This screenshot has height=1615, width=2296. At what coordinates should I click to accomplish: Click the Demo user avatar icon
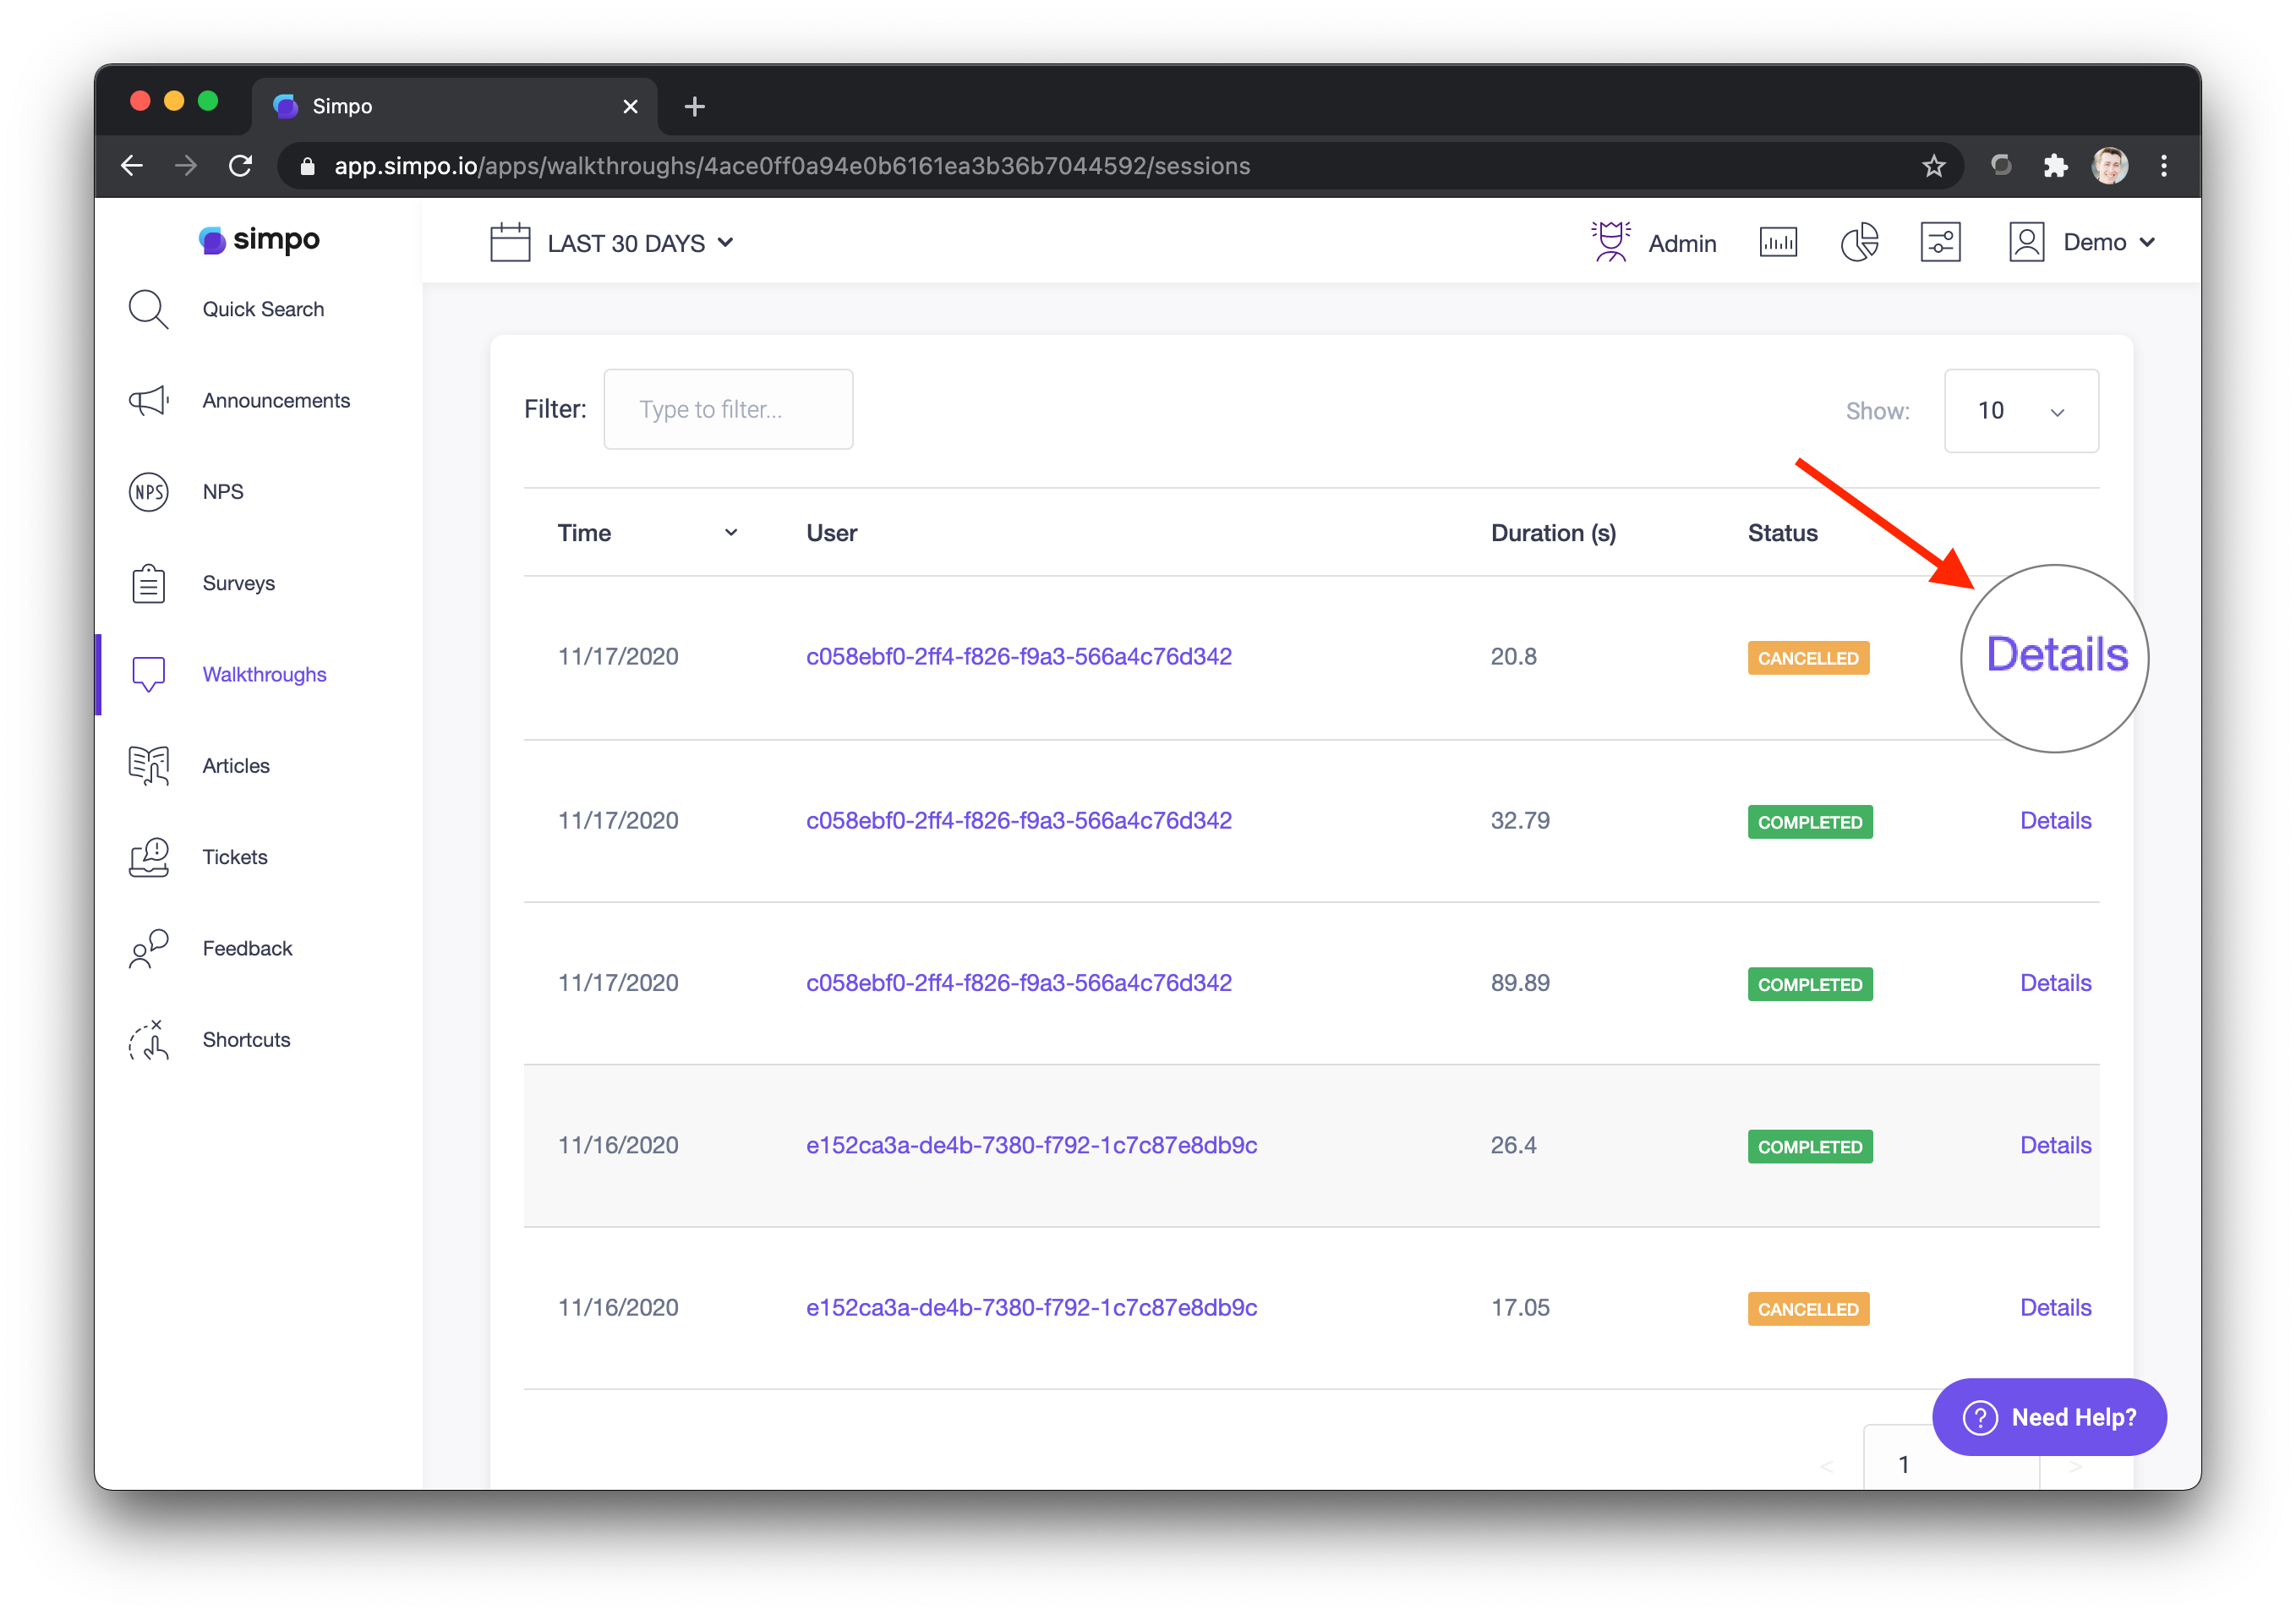(x=2026, y=242)
